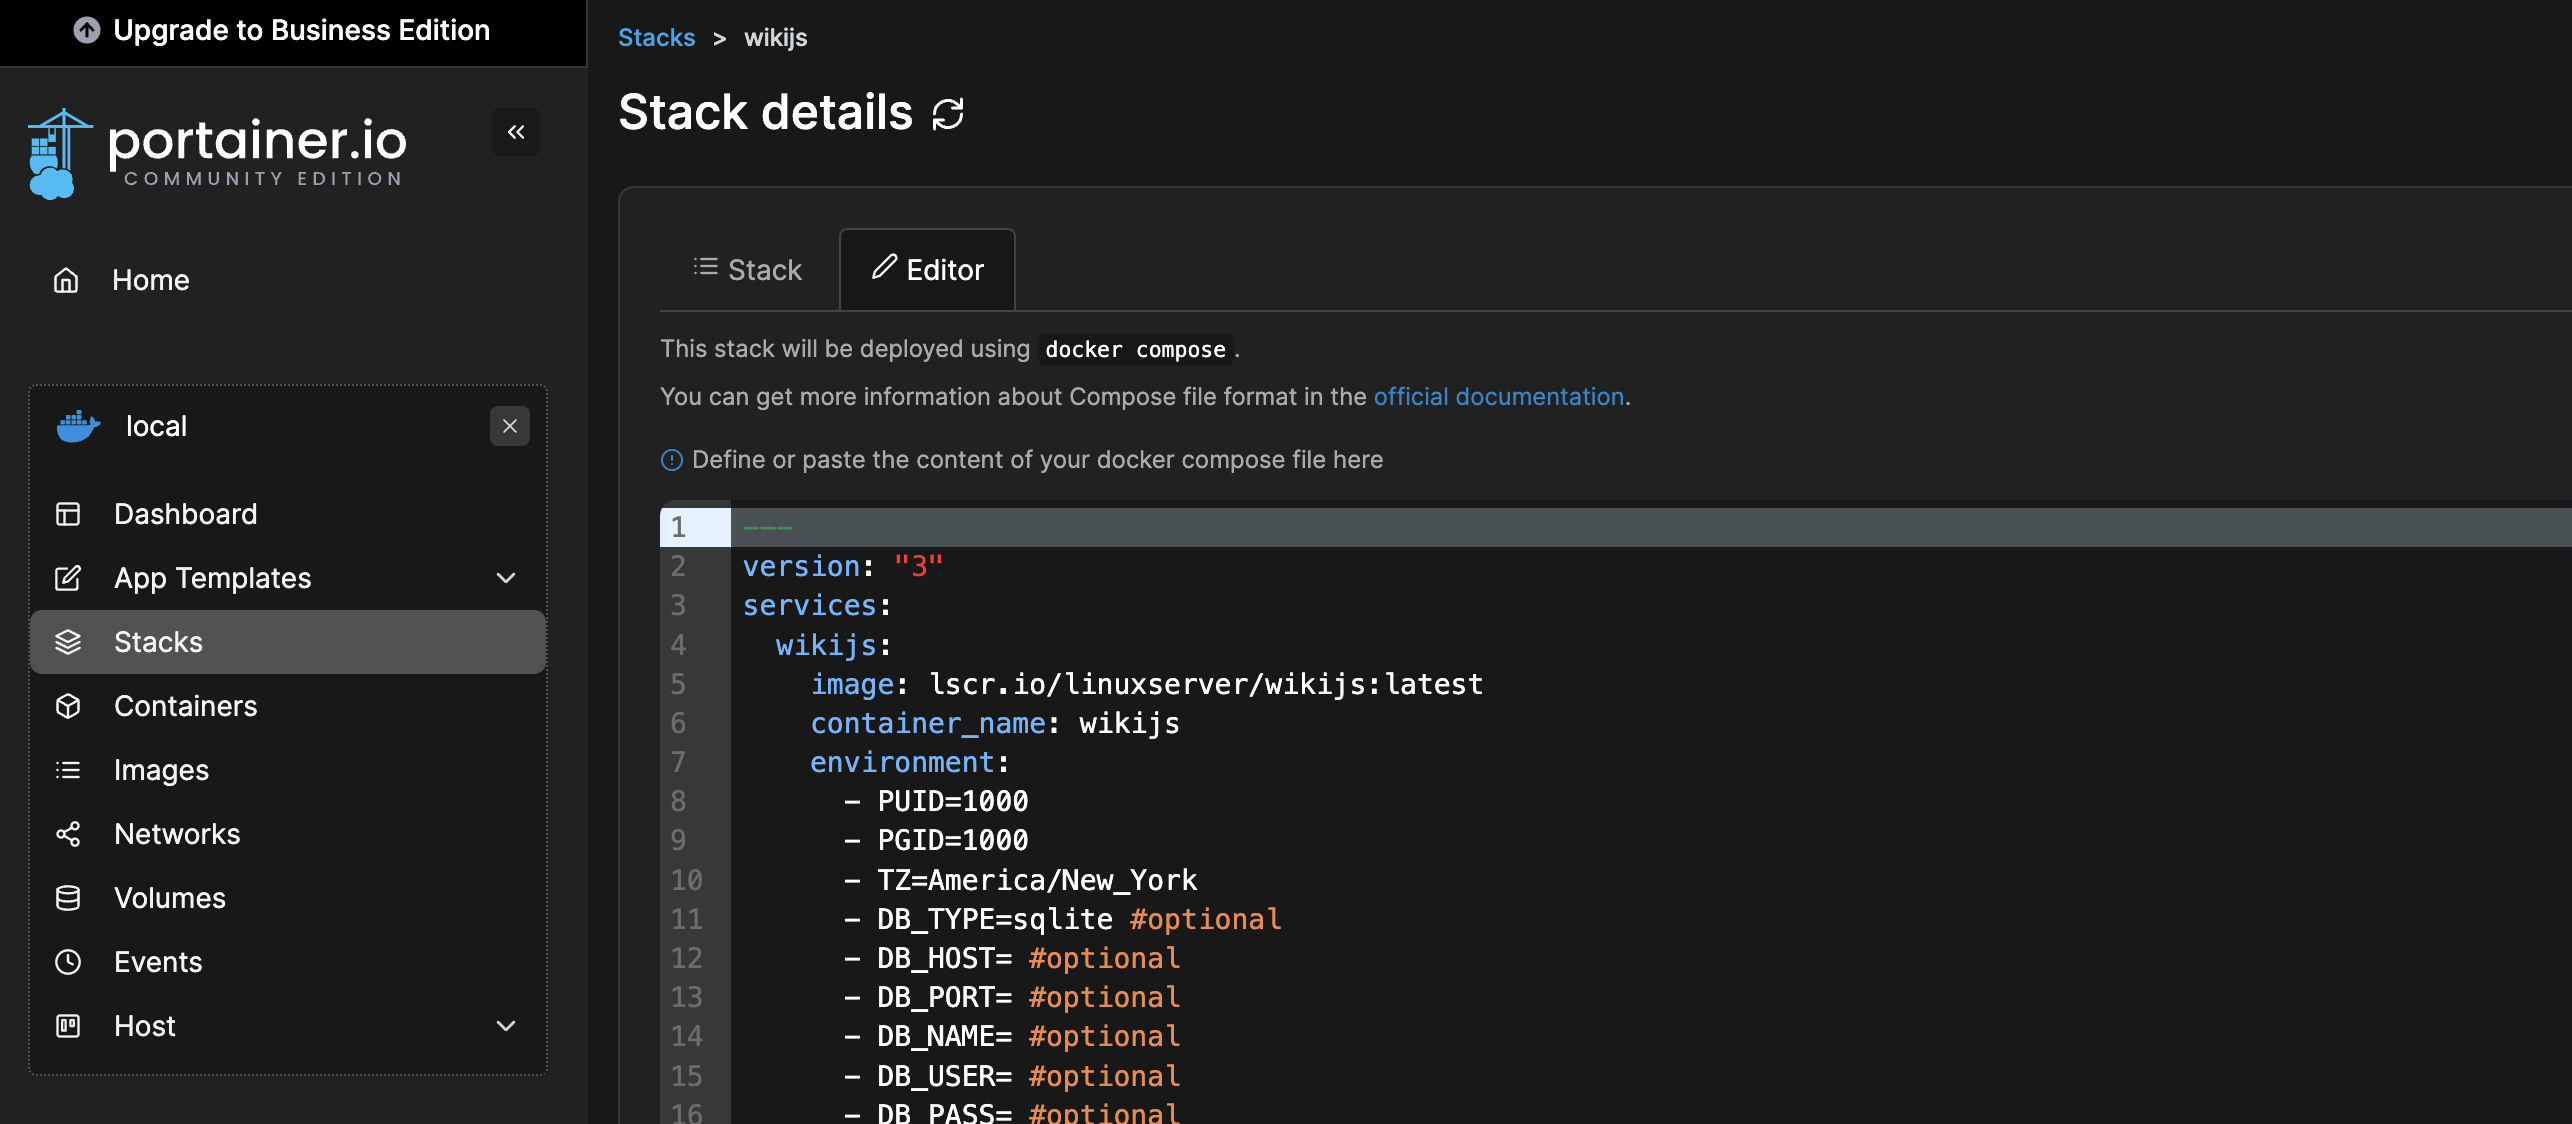Click the list icon on Stack tab
The height and width of the screenshot is (1124, 2572).
(x=706, y=266)
